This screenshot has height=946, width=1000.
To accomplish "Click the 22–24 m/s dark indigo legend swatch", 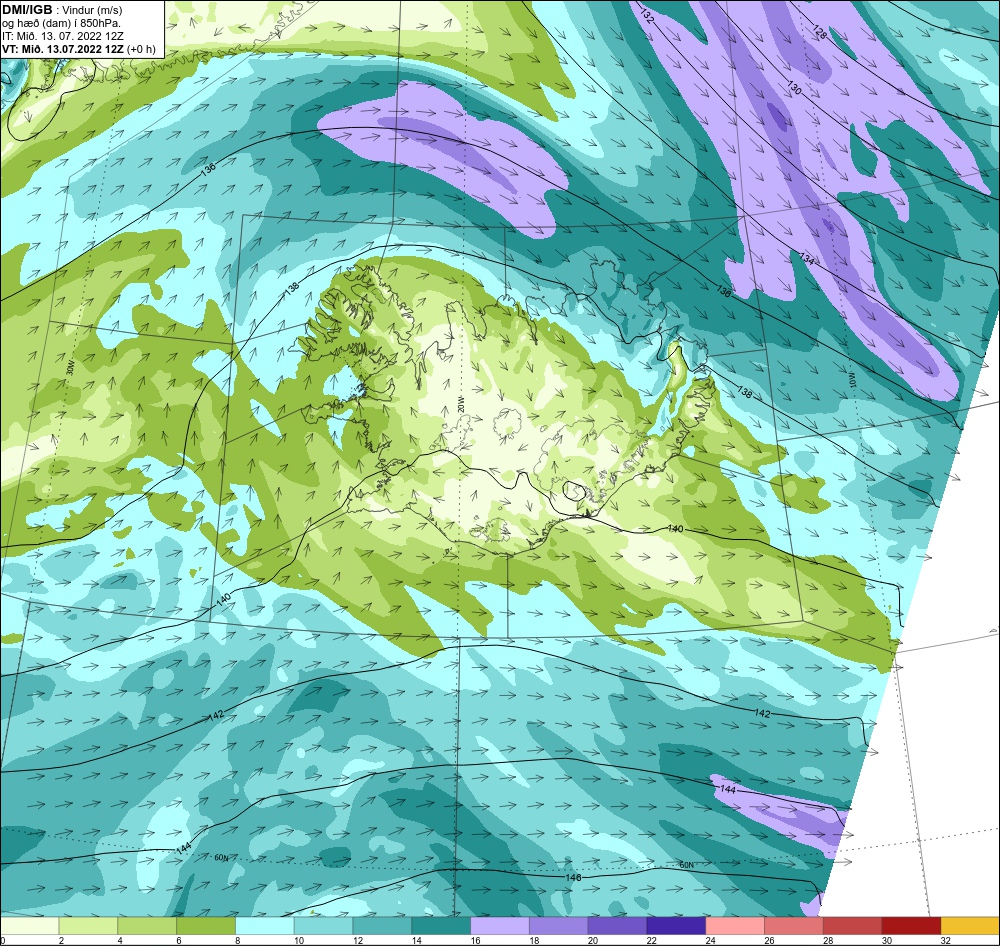I will [676, 926].
